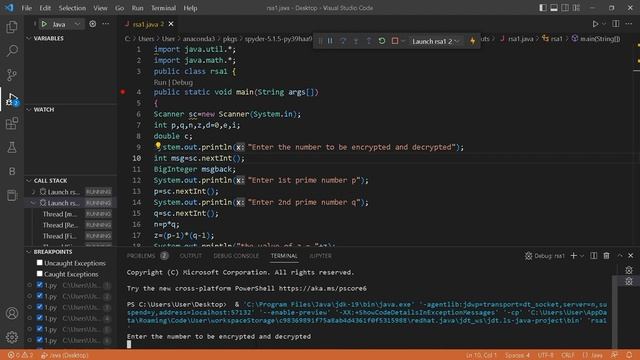This screenshot has width=640, height=360.
Task: Open the launch profile dropdown next to plus
Action: pos(582,256)
